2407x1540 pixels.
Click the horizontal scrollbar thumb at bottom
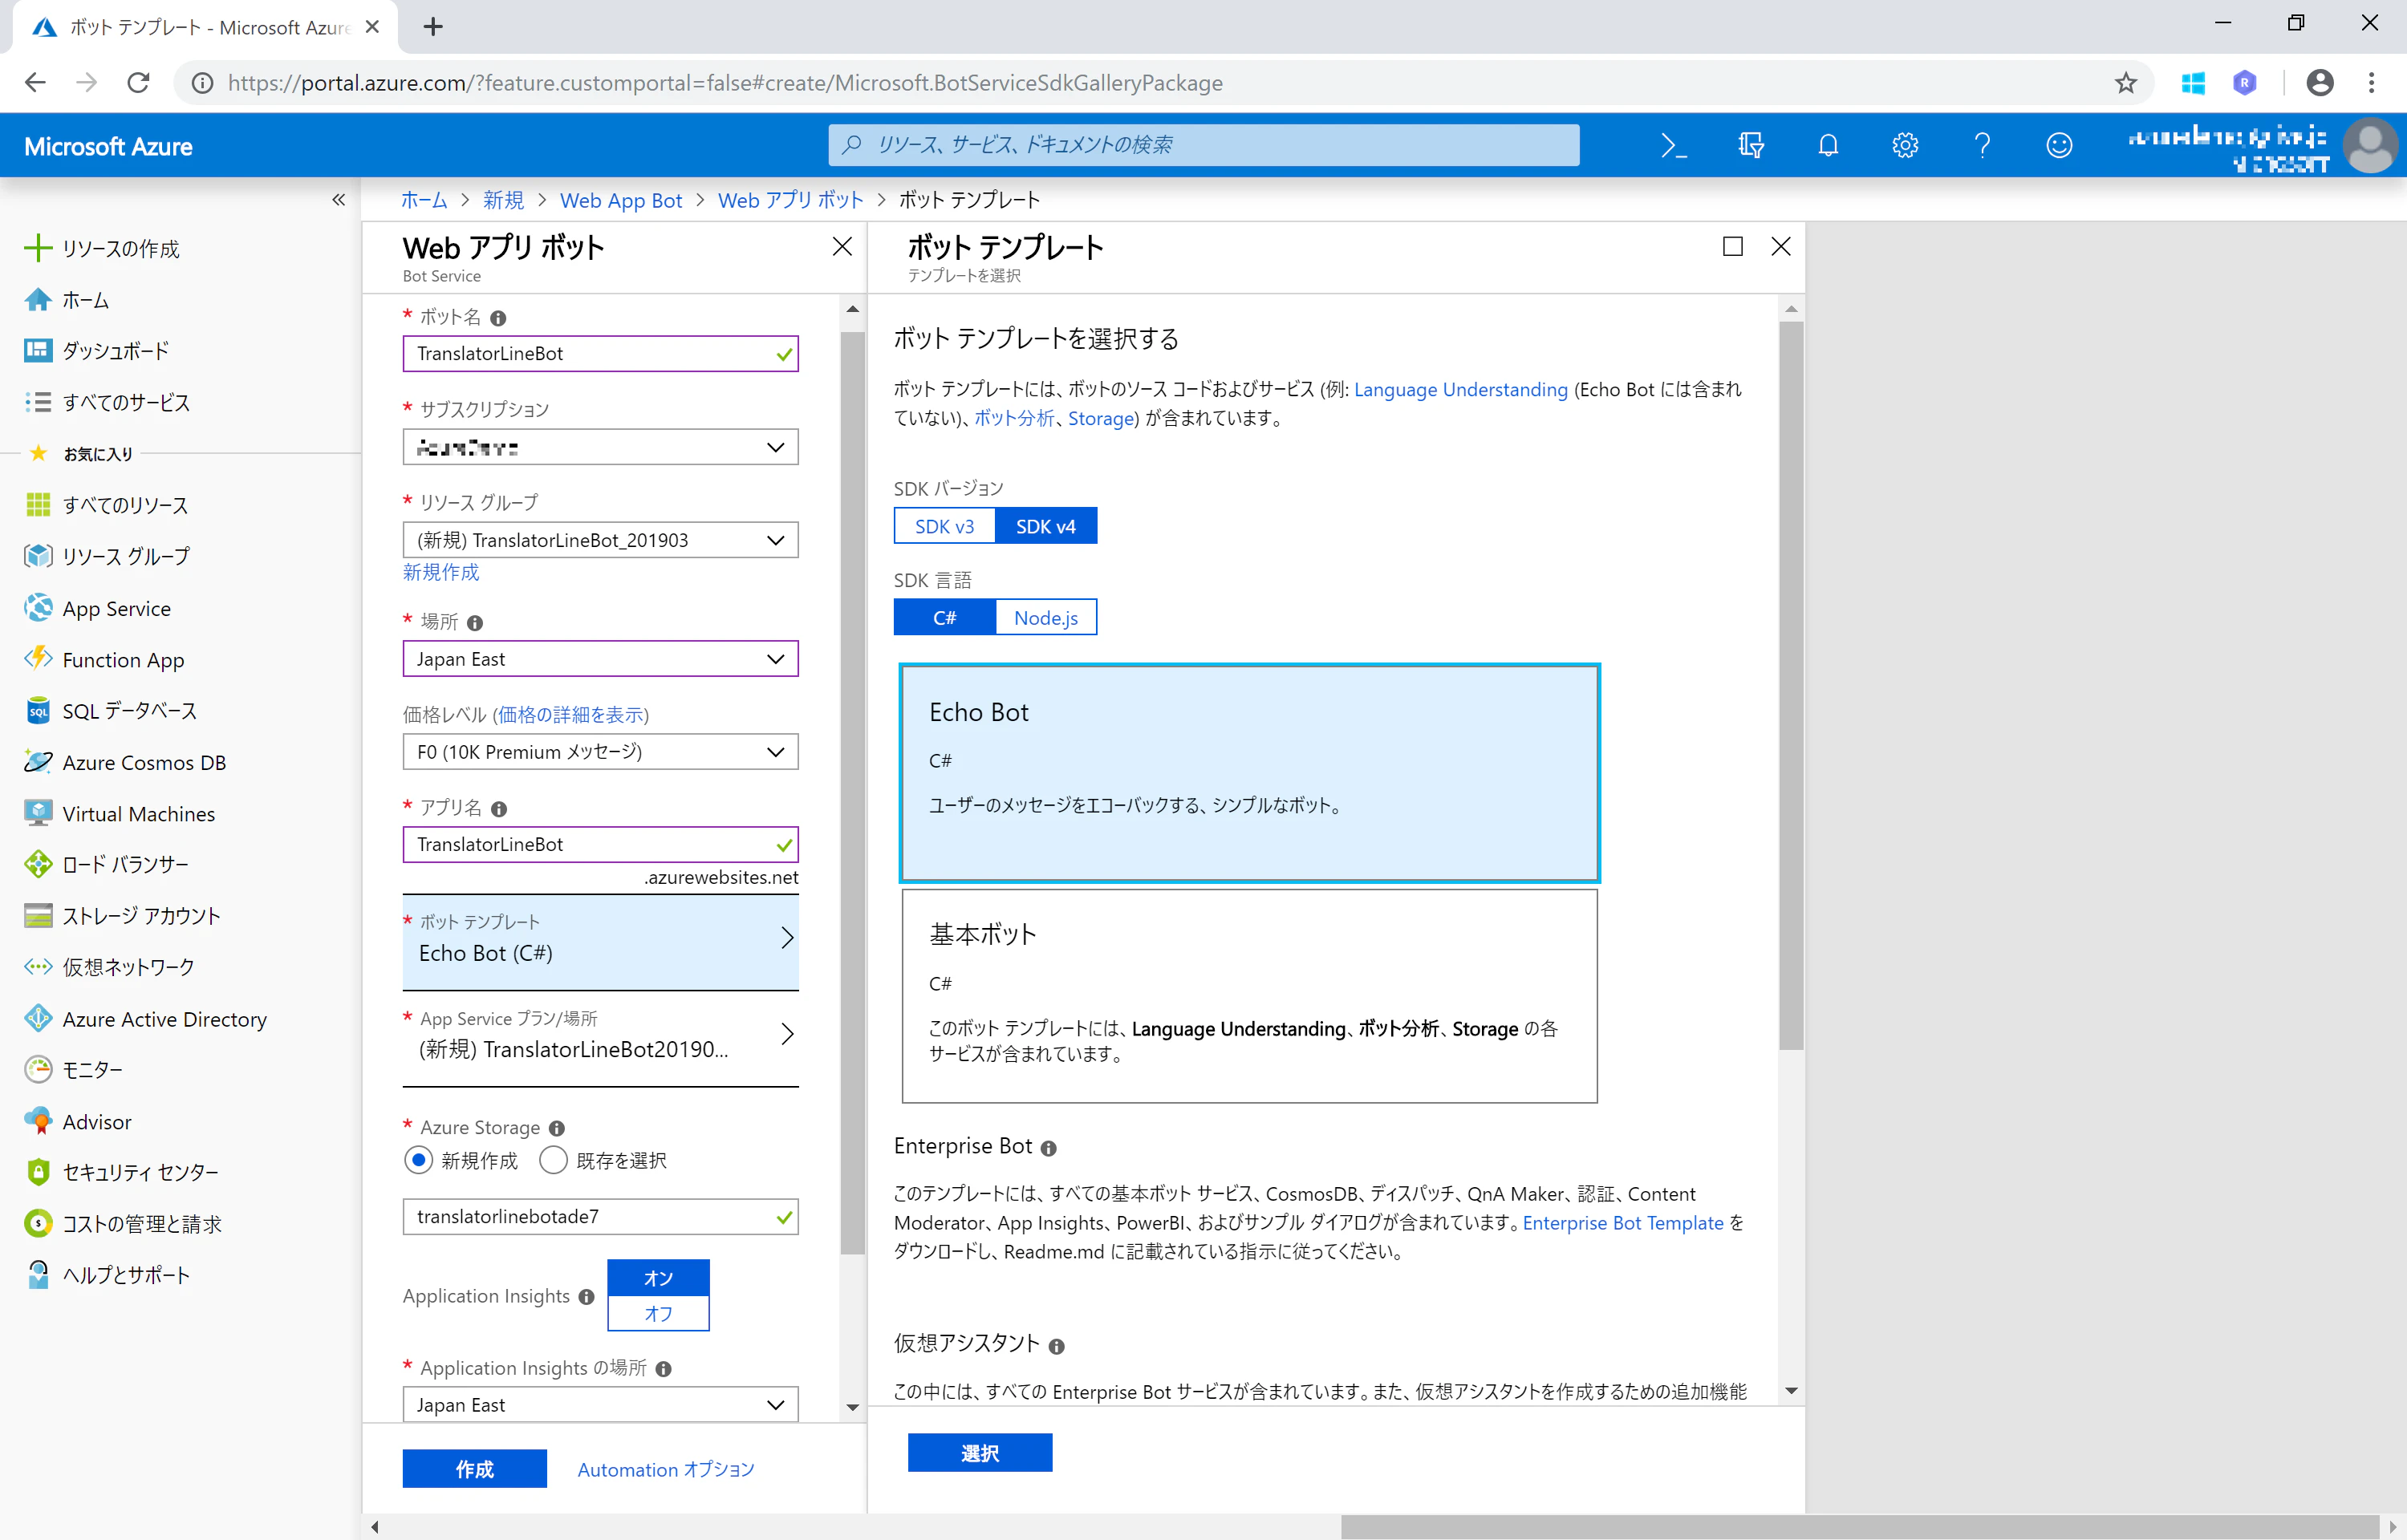point(1858,1527)
